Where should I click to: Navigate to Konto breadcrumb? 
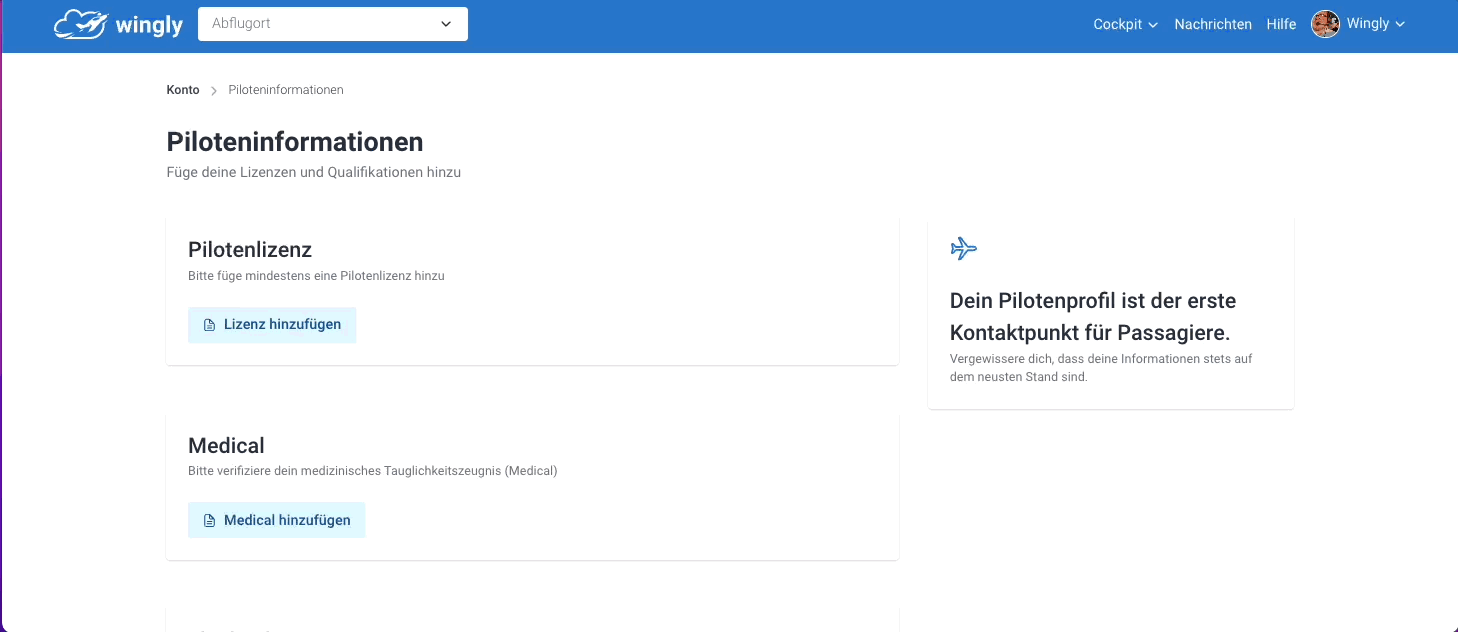pos(183,90)
